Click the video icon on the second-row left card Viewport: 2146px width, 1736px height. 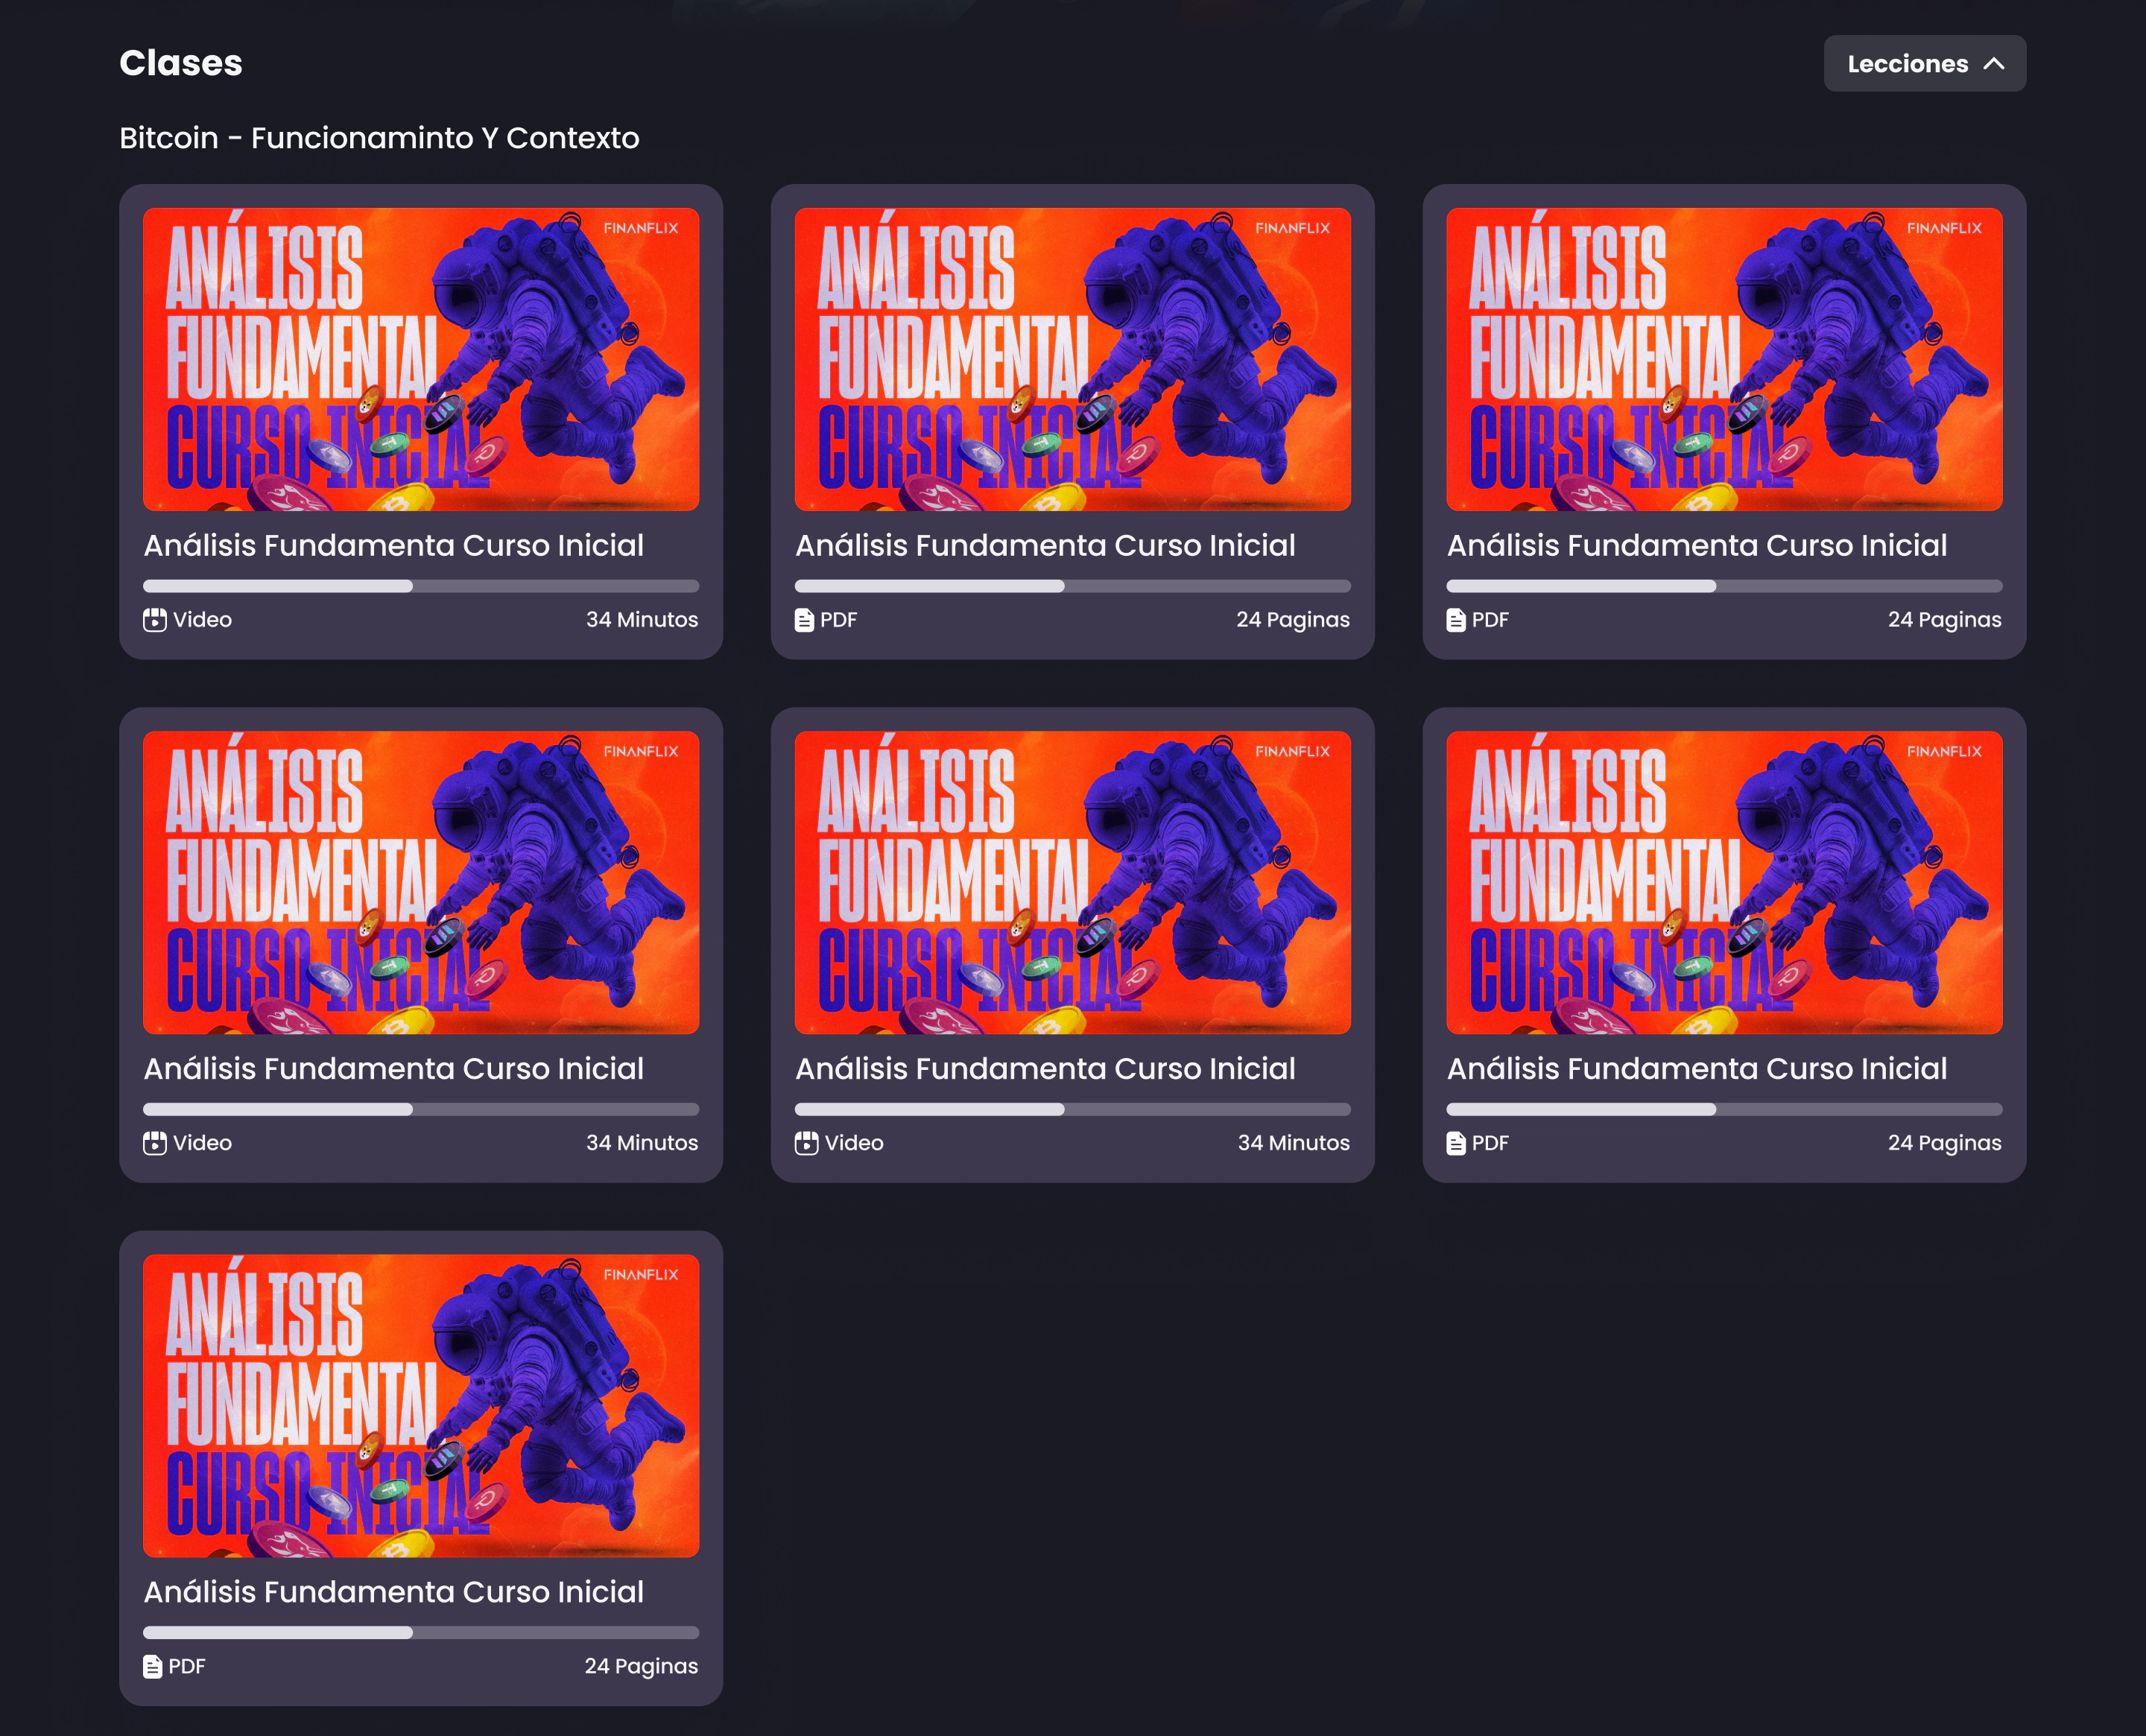(x=155, y=1143)
